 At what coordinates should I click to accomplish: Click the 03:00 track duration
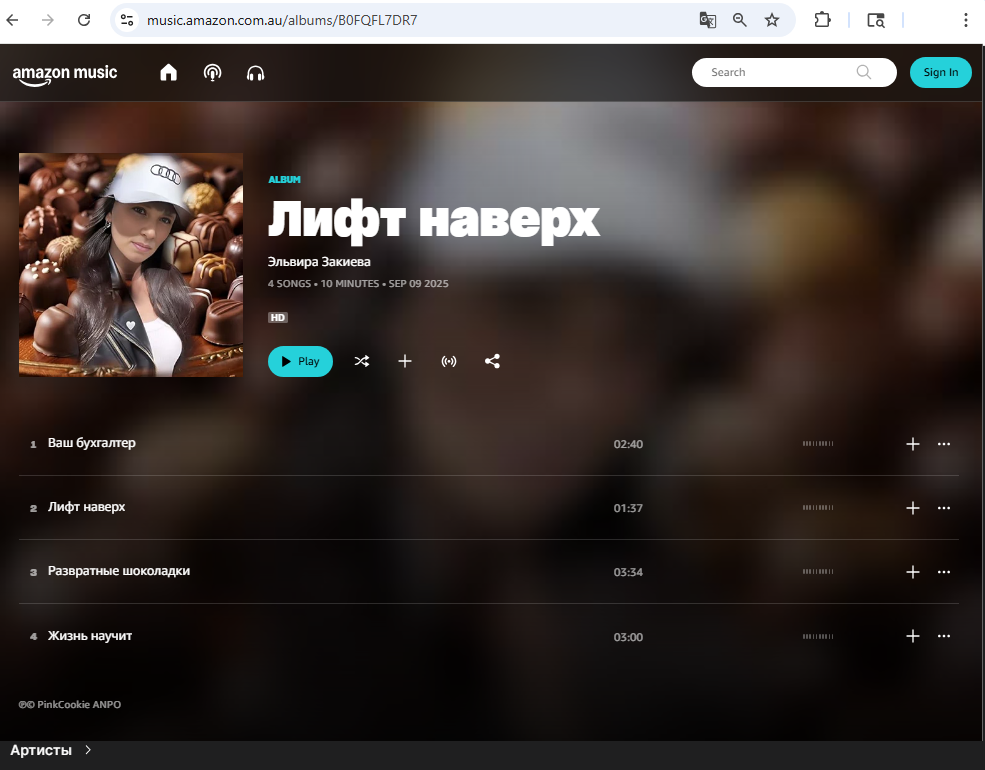(x=628, y=637)
